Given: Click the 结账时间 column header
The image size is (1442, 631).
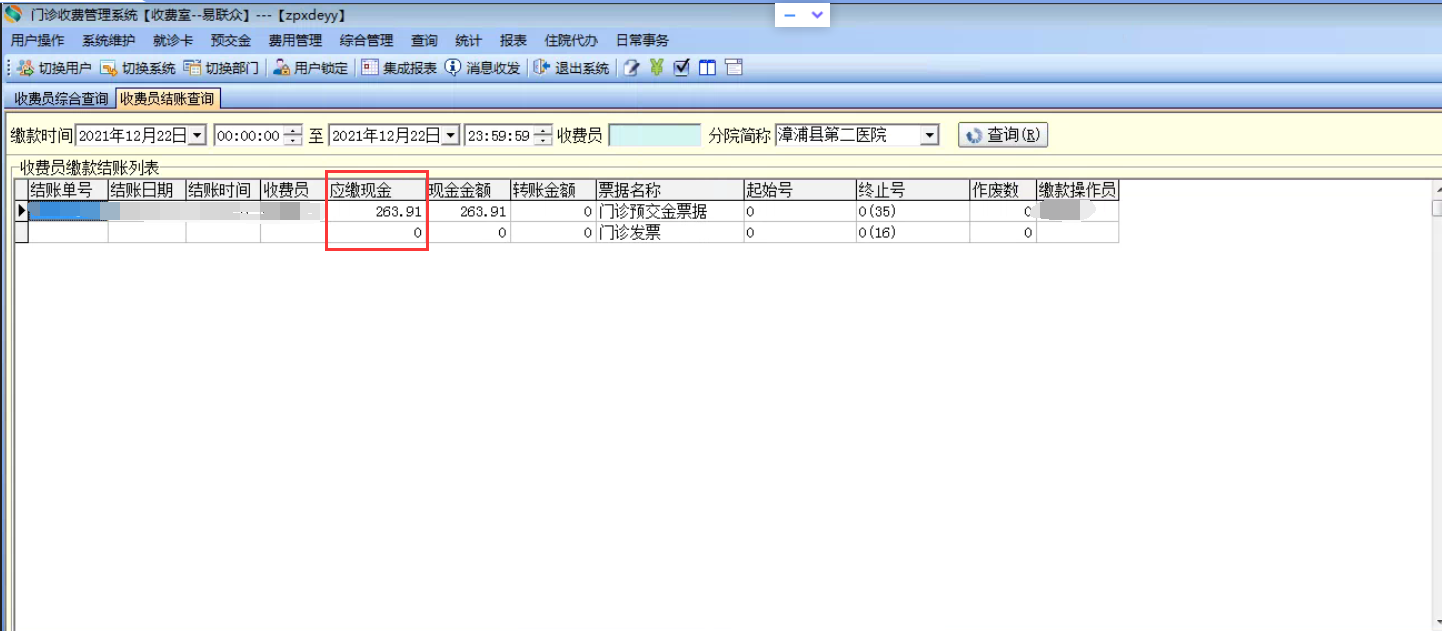Looking at the screenshot, I should click(x=223, y=190).
